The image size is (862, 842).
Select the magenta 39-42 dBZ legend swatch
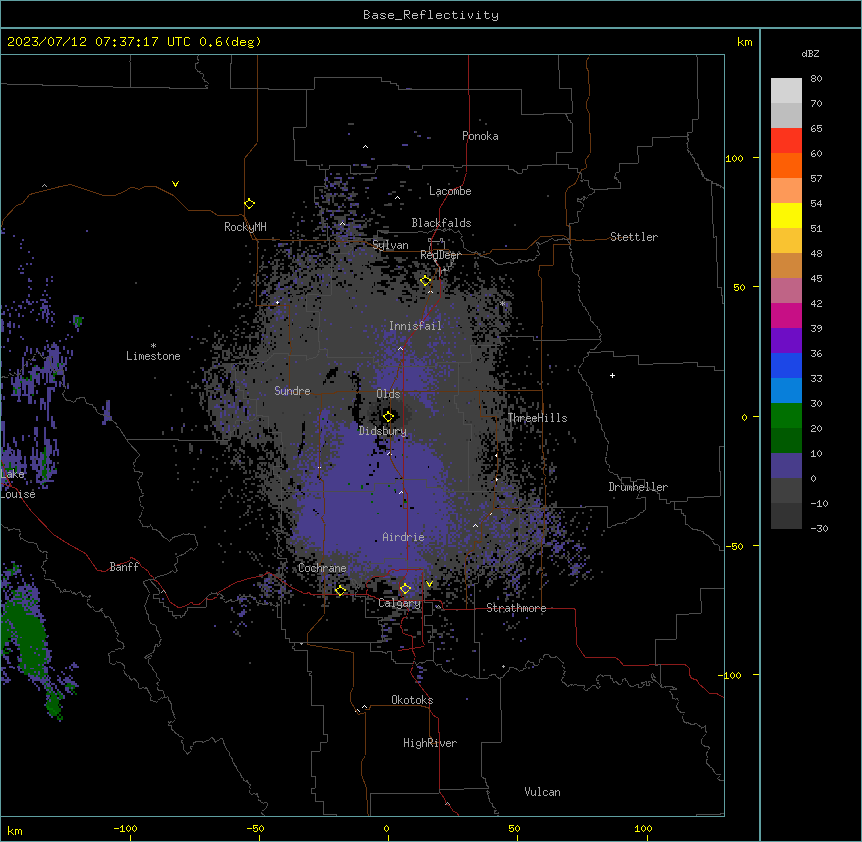786,315
